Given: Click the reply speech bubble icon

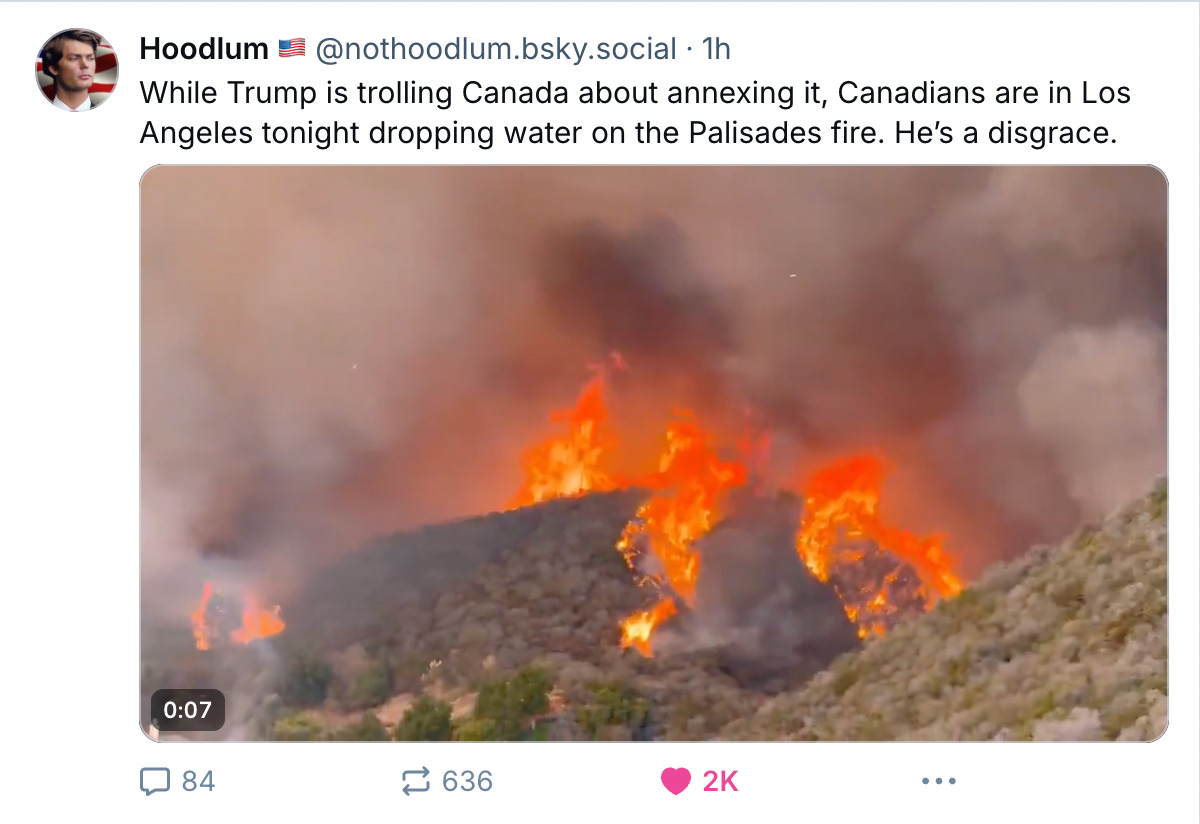Looking at the screenshot, I should click(x=153, y=782).
